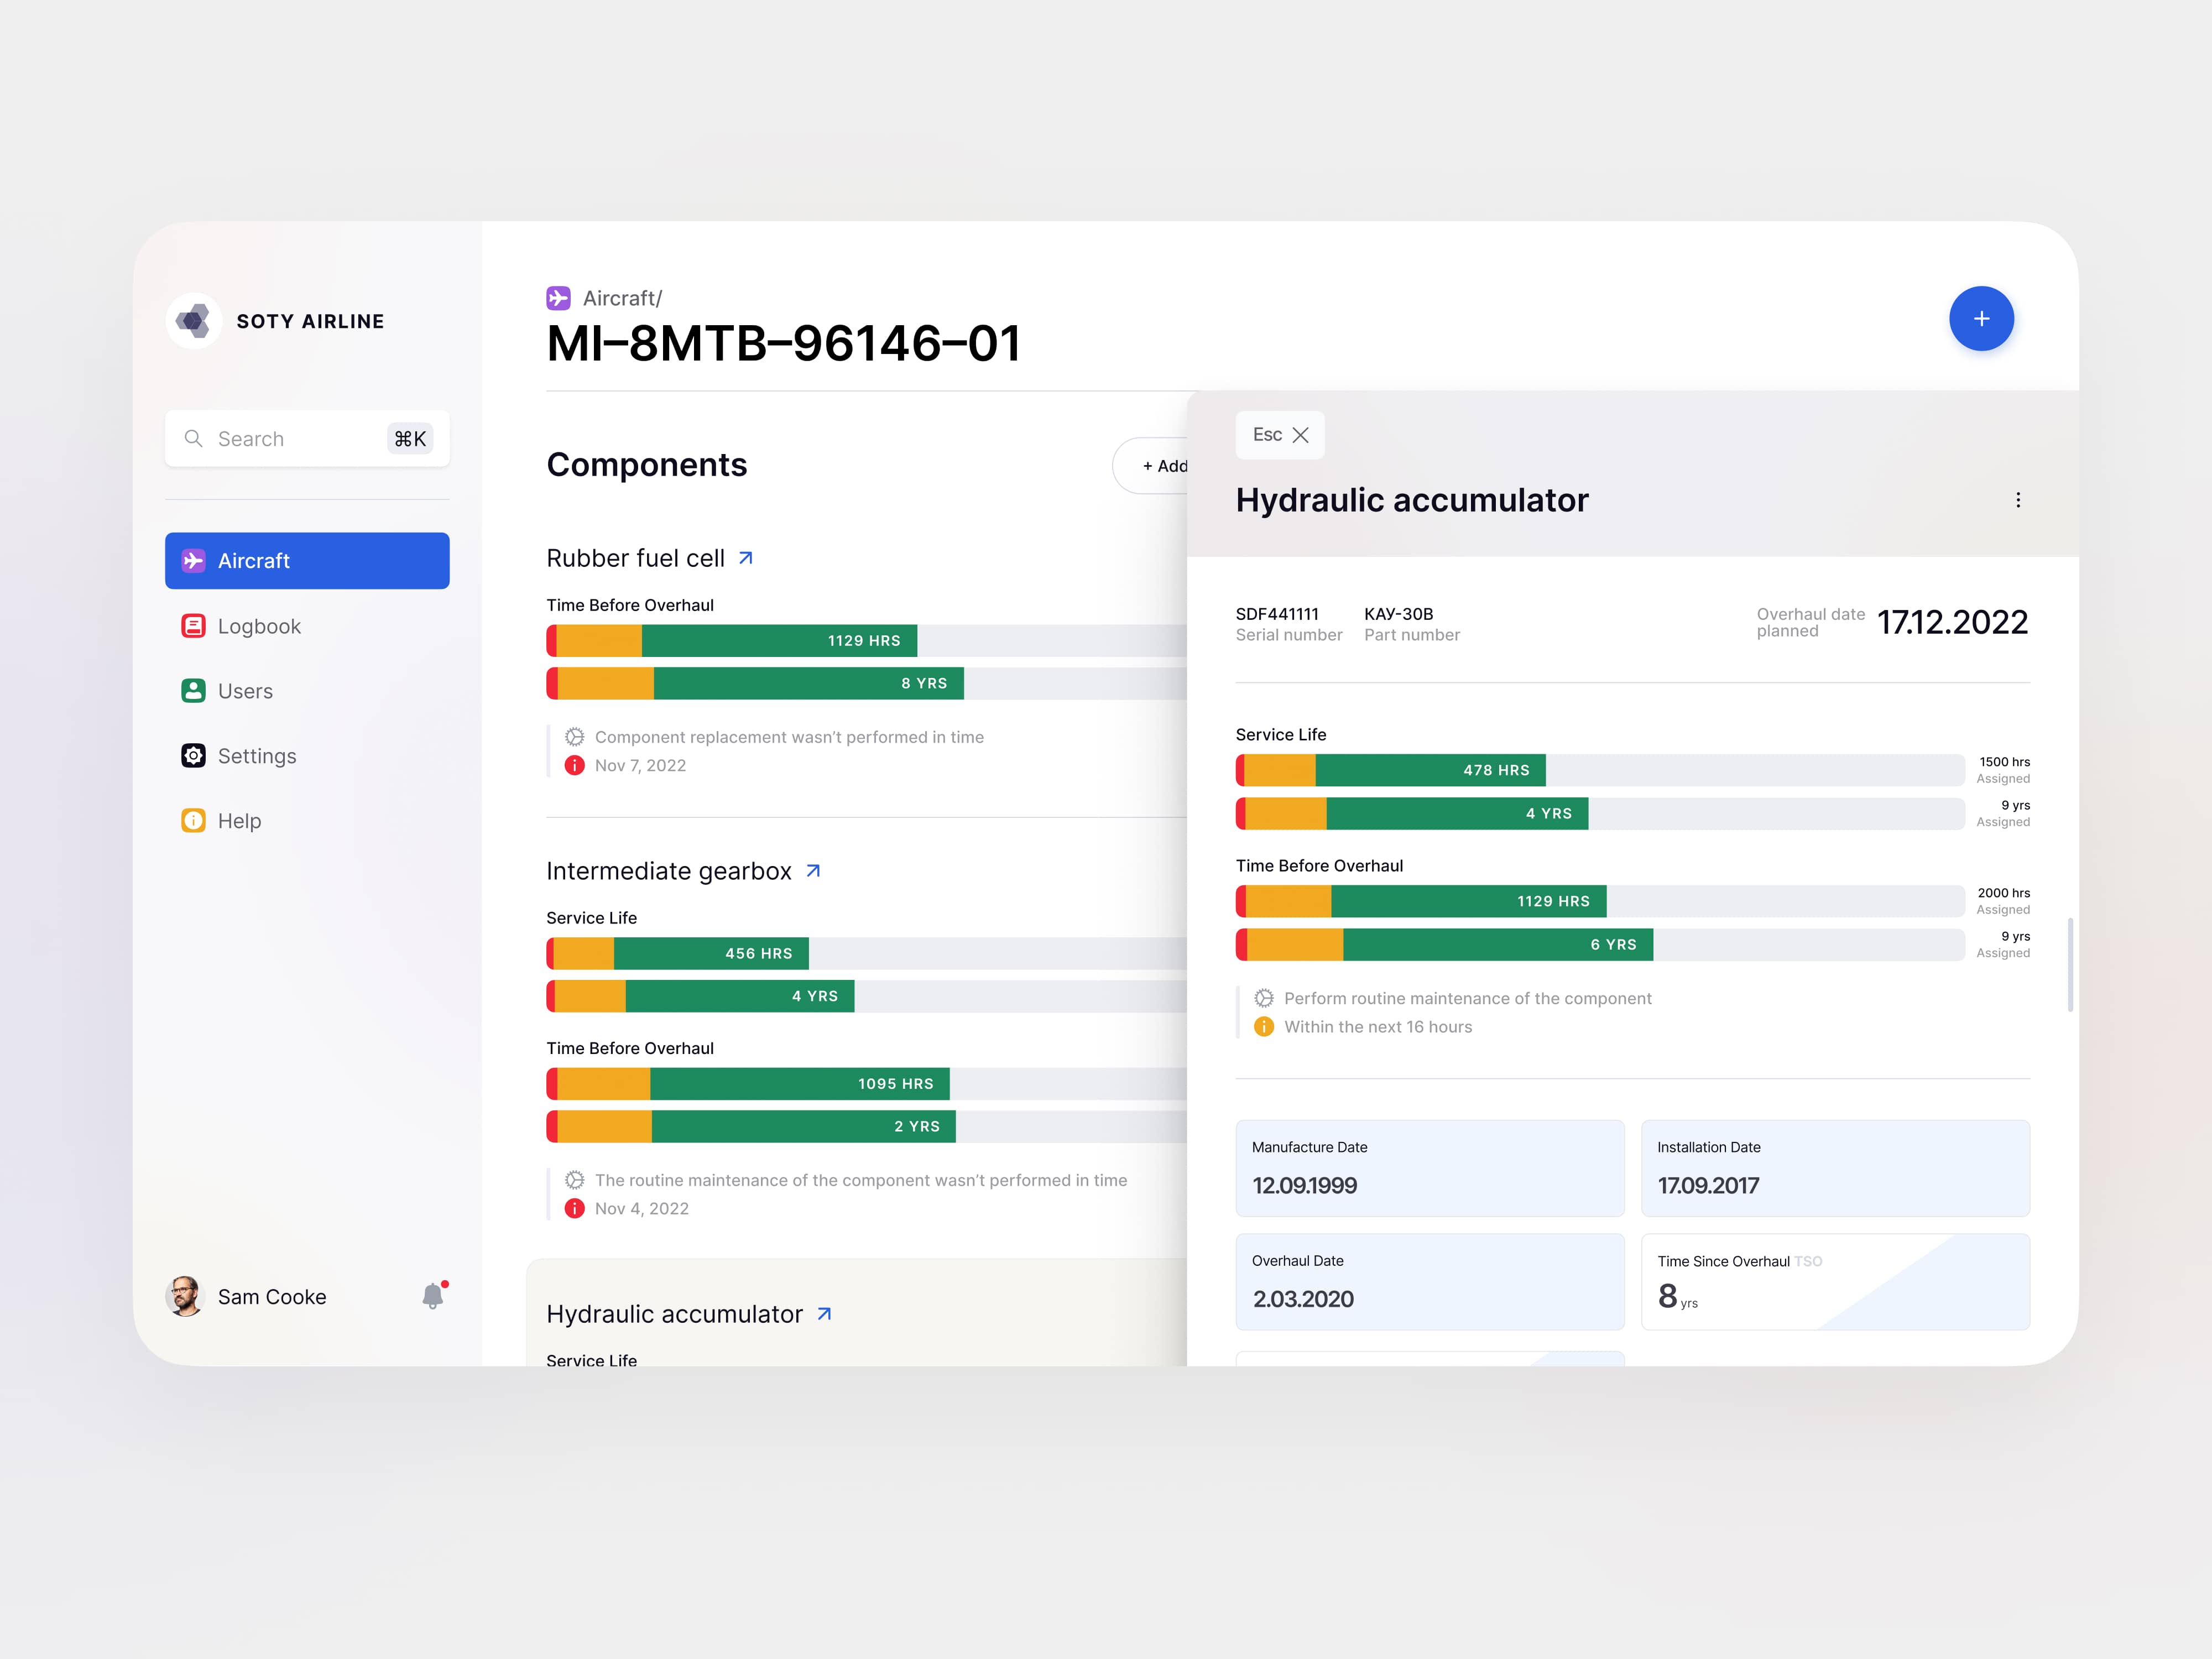Open the Logbook section
The image size is (2212, 1659).
tap(258, 626)
